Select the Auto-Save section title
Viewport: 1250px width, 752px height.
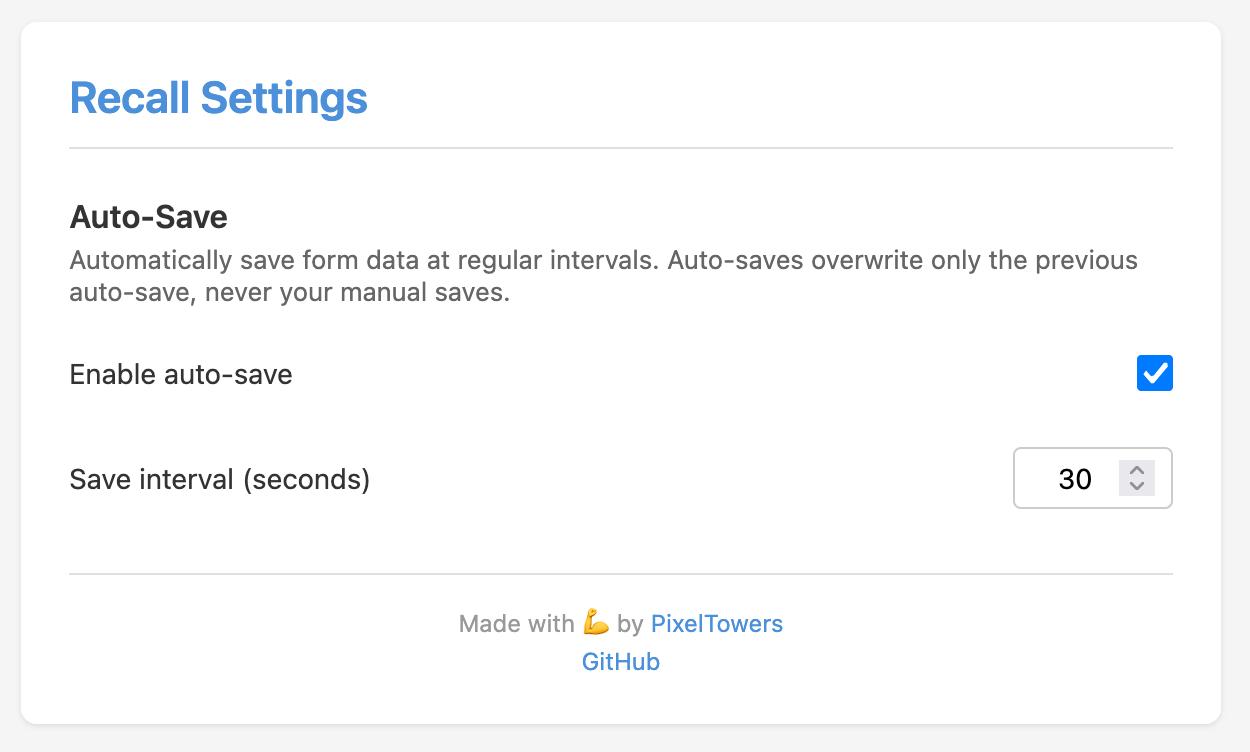tap(148, 216)
